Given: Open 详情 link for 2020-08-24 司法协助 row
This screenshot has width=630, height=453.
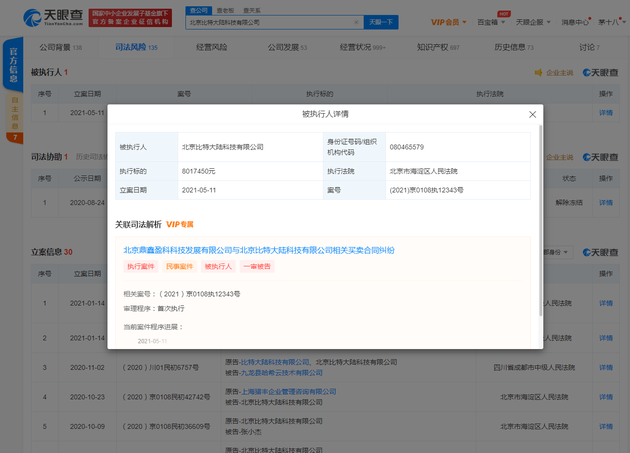Looking at the screenshot, I should coord(606,203).
